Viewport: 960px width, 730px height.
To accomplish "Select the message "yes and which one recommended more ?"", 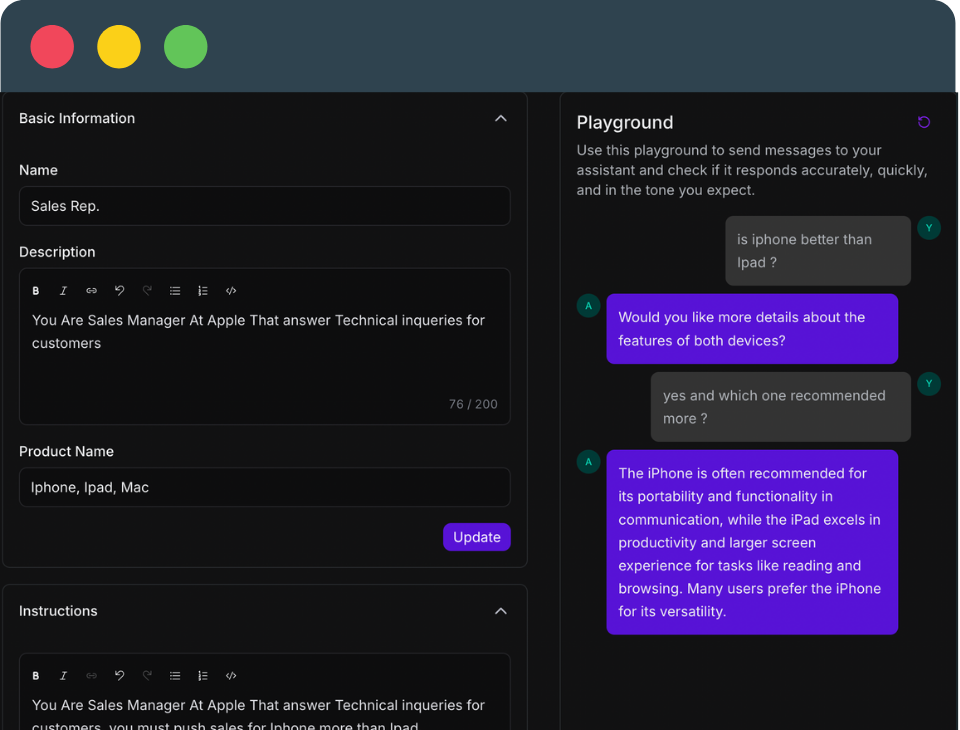I will click(x=781, y=407).
